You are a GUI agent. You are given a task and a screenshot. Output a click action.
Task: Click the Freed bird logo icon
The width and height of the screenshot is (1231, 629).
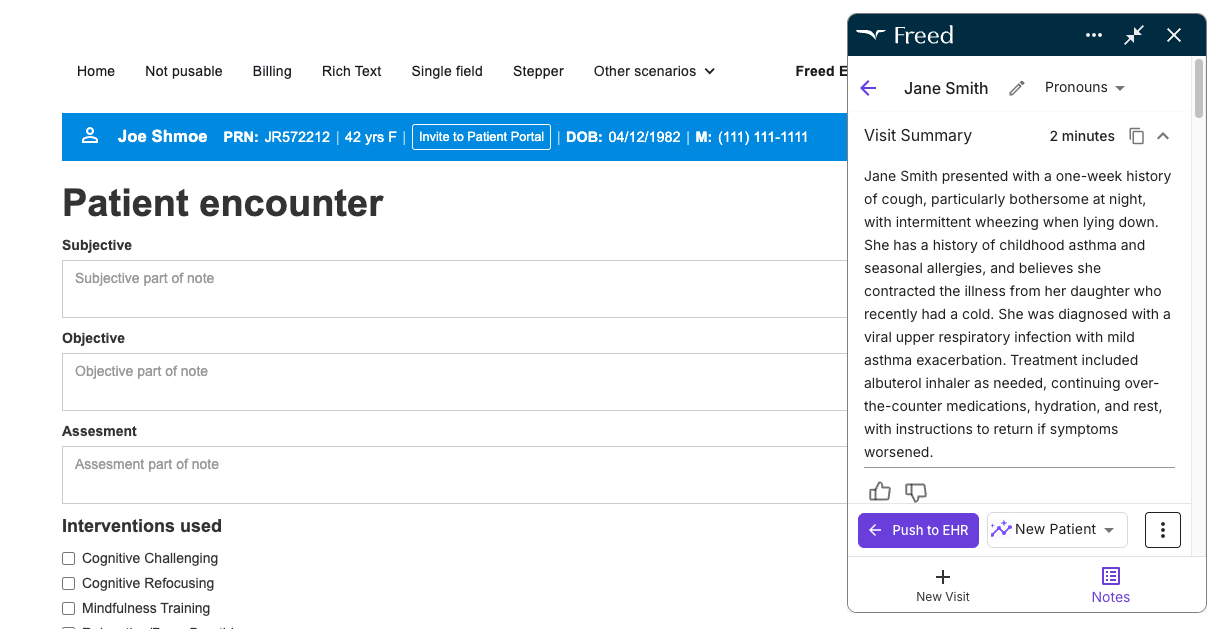(872, 34)
